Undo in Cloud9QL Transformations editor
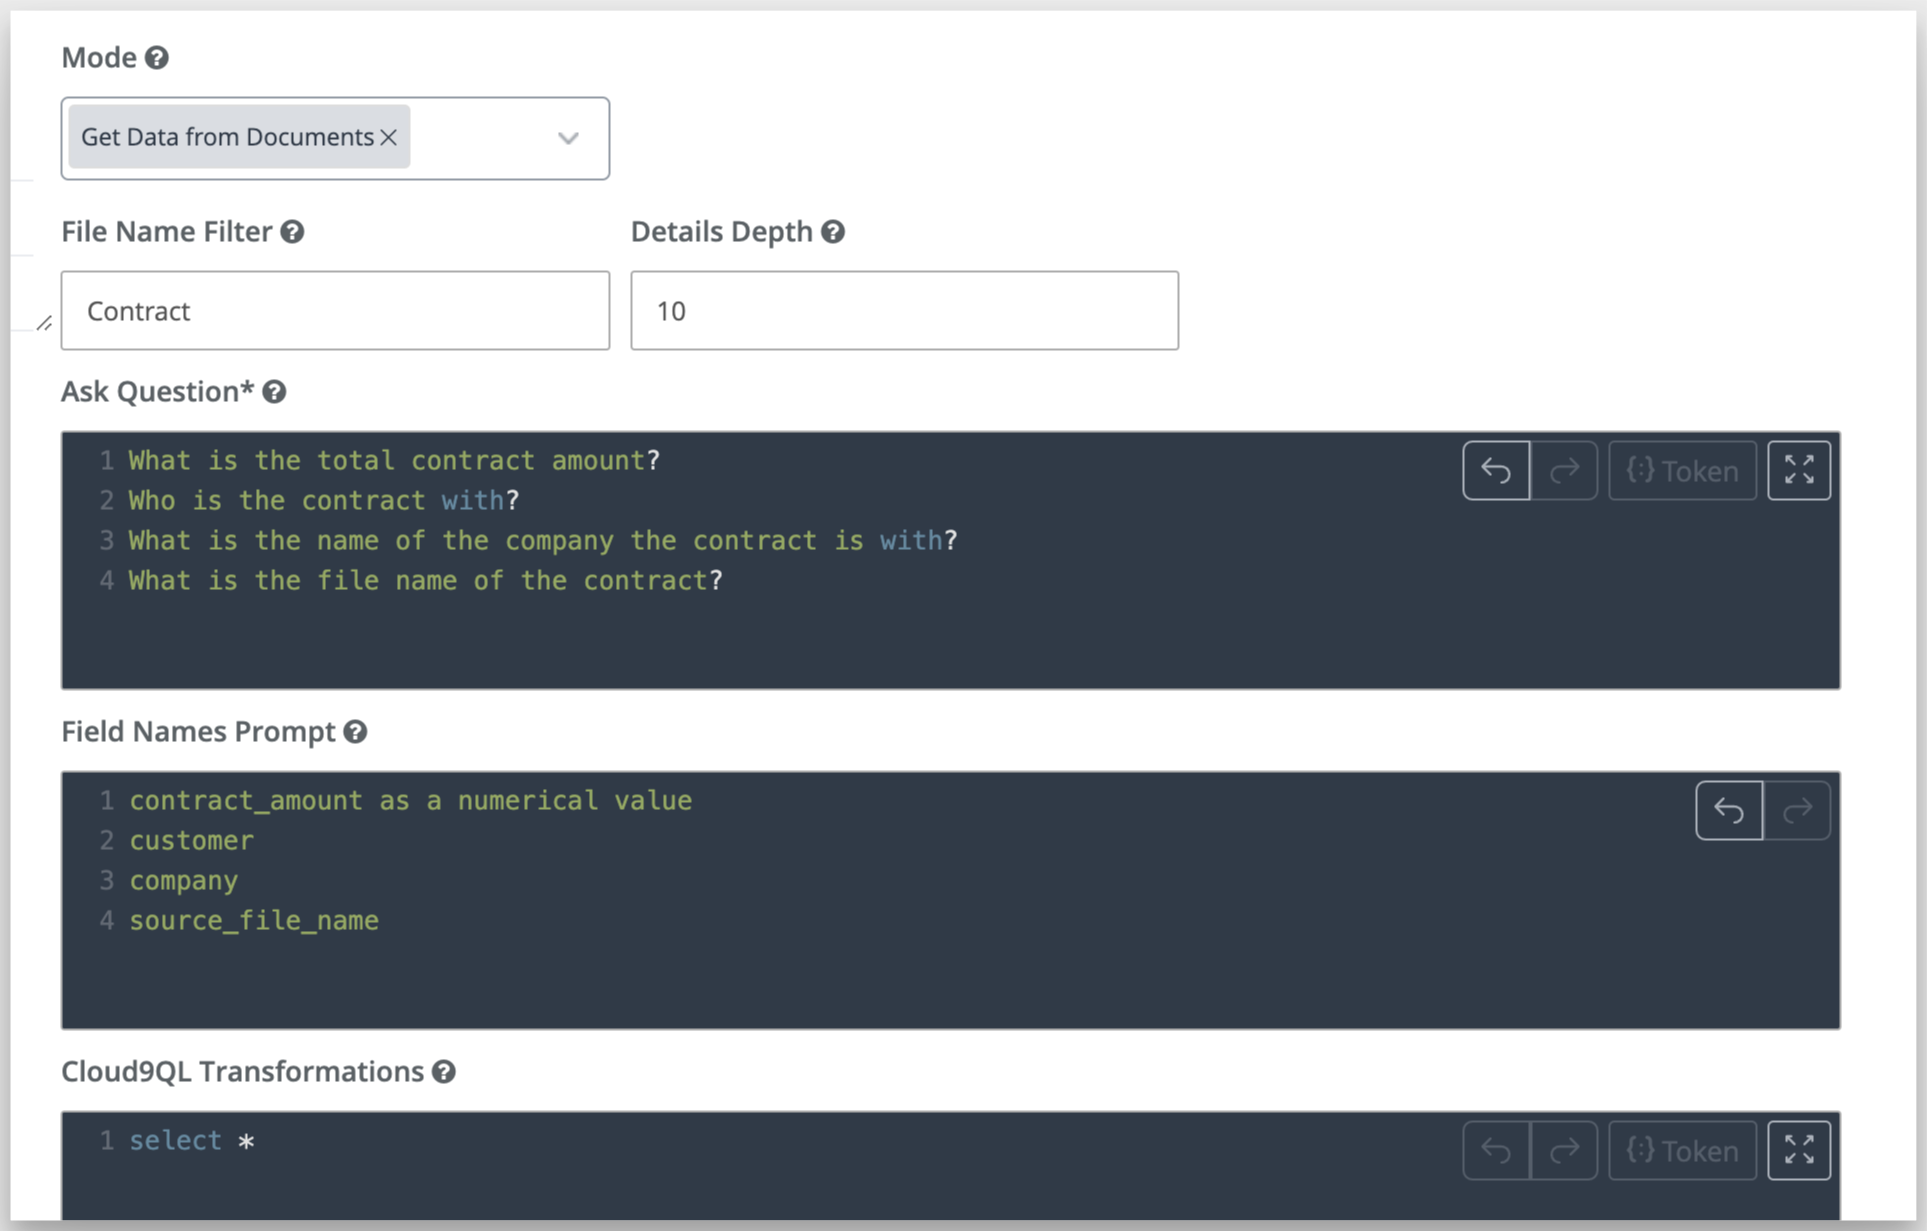This screenshot has width=1927, height=1231. (1496, 1150)
